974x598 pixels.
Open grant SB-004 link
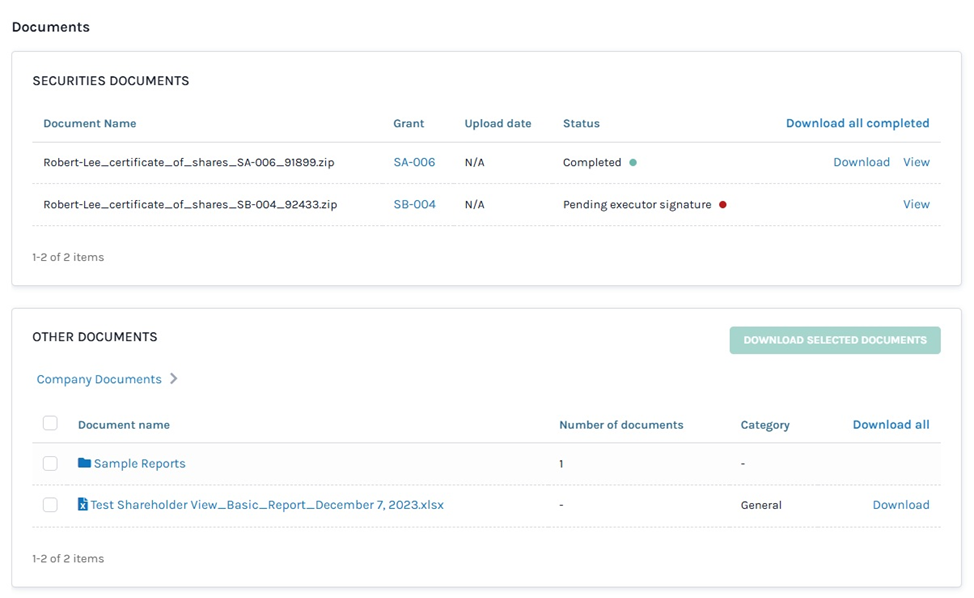(x=414, y=204)
